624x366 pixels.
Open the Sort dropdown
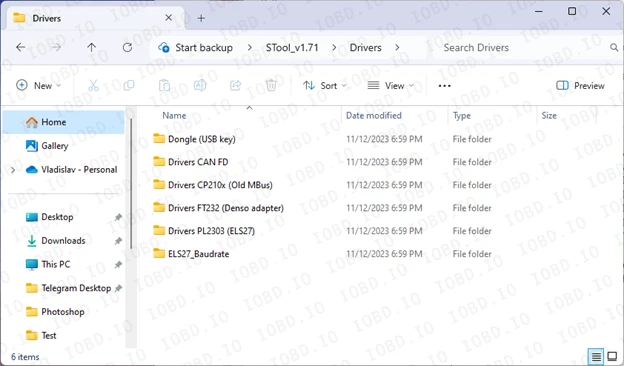(x=325, y=86)
